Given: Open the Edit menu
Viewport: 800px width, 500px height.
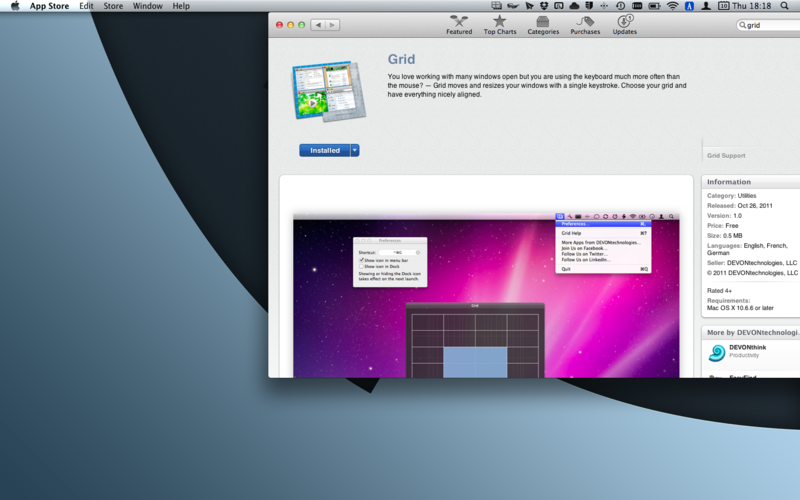Looking at the screenshot, I should (x=86, y=6).
